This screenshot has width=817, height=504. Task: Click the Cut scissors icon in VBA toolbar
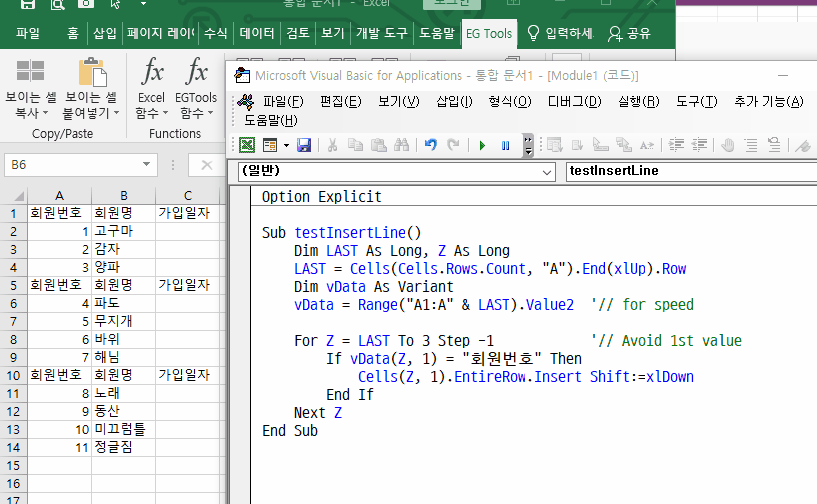point(332,145)
